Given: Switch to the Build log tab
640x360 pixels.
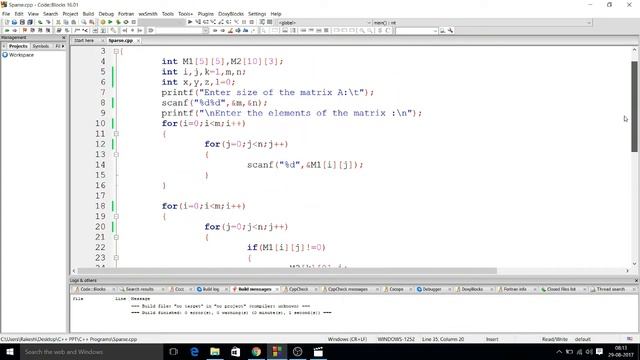Looking at the screenshot, I should [211, 289].
